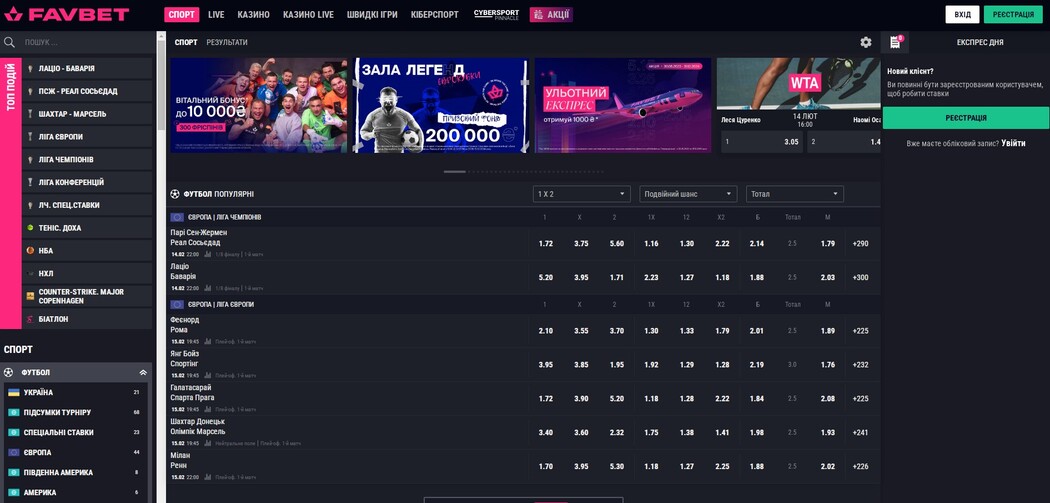
Task: Click trophy icon next to Ліга Європи
Action: [x=30, y=137]
